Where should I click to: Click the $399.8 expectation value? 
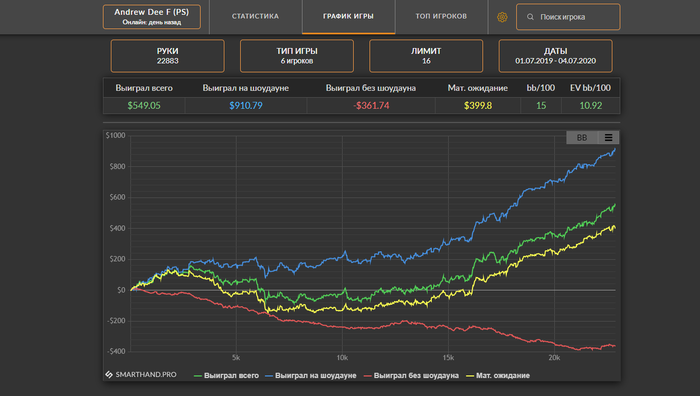[x=478, y=106]
